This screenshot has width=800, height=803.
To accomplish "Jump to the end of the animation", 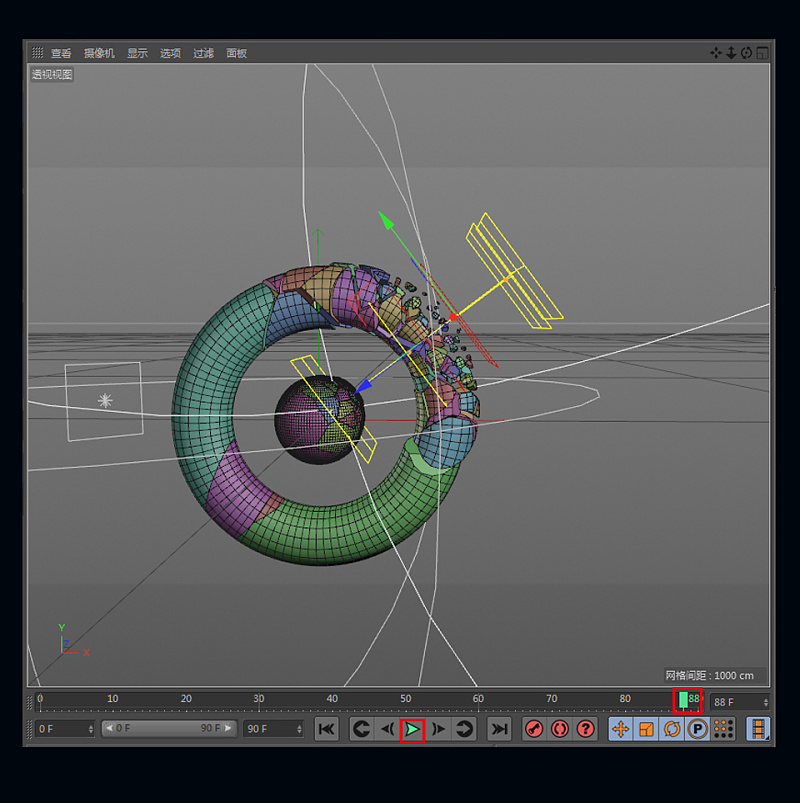I will [x=499, y=729].
